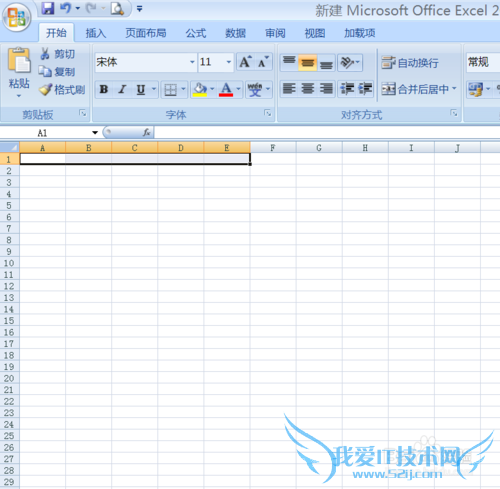Image resolution: width=500 pixels, height=489 pixels.
Task: Decrease the cell indent
Action: (347, 89)
